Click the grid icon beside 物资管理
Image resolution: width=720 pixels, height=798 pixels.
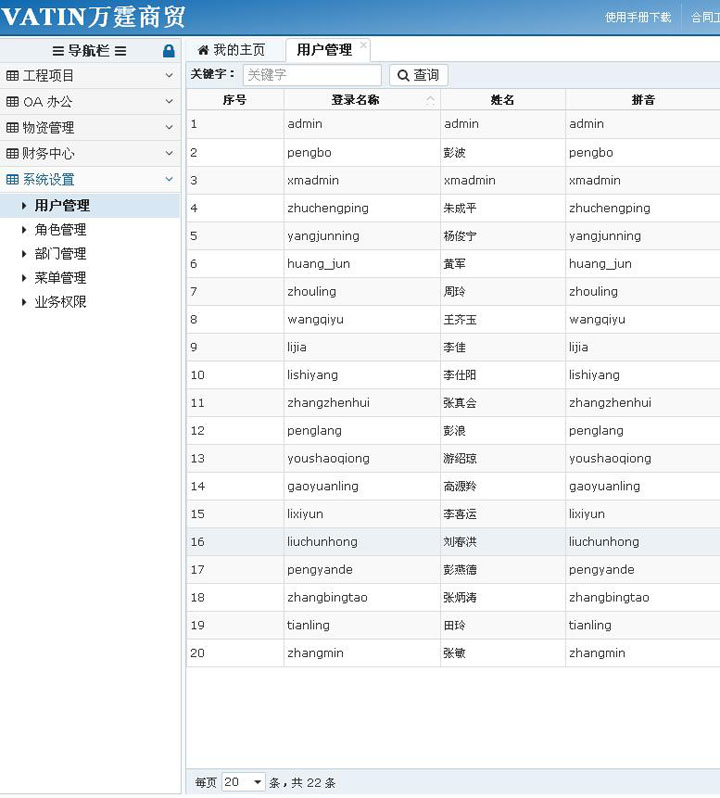coord(12,128)
